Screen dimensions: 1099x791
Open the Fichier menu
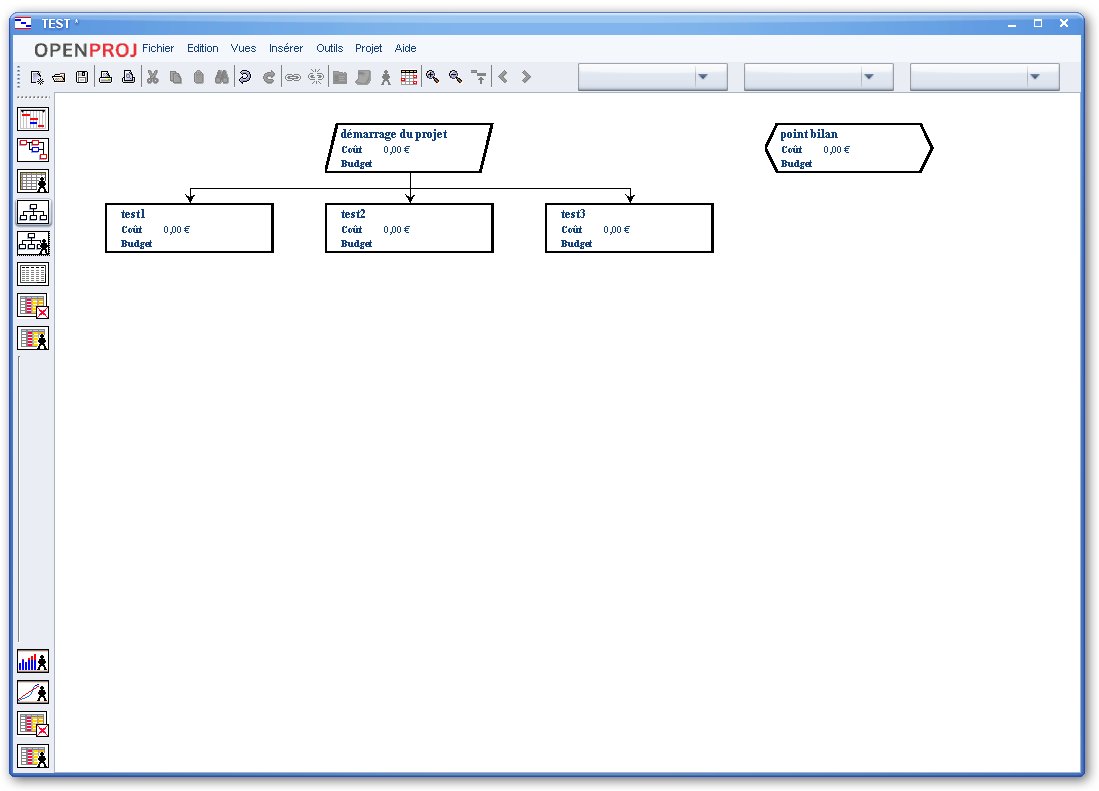click(x=158, y=48)
